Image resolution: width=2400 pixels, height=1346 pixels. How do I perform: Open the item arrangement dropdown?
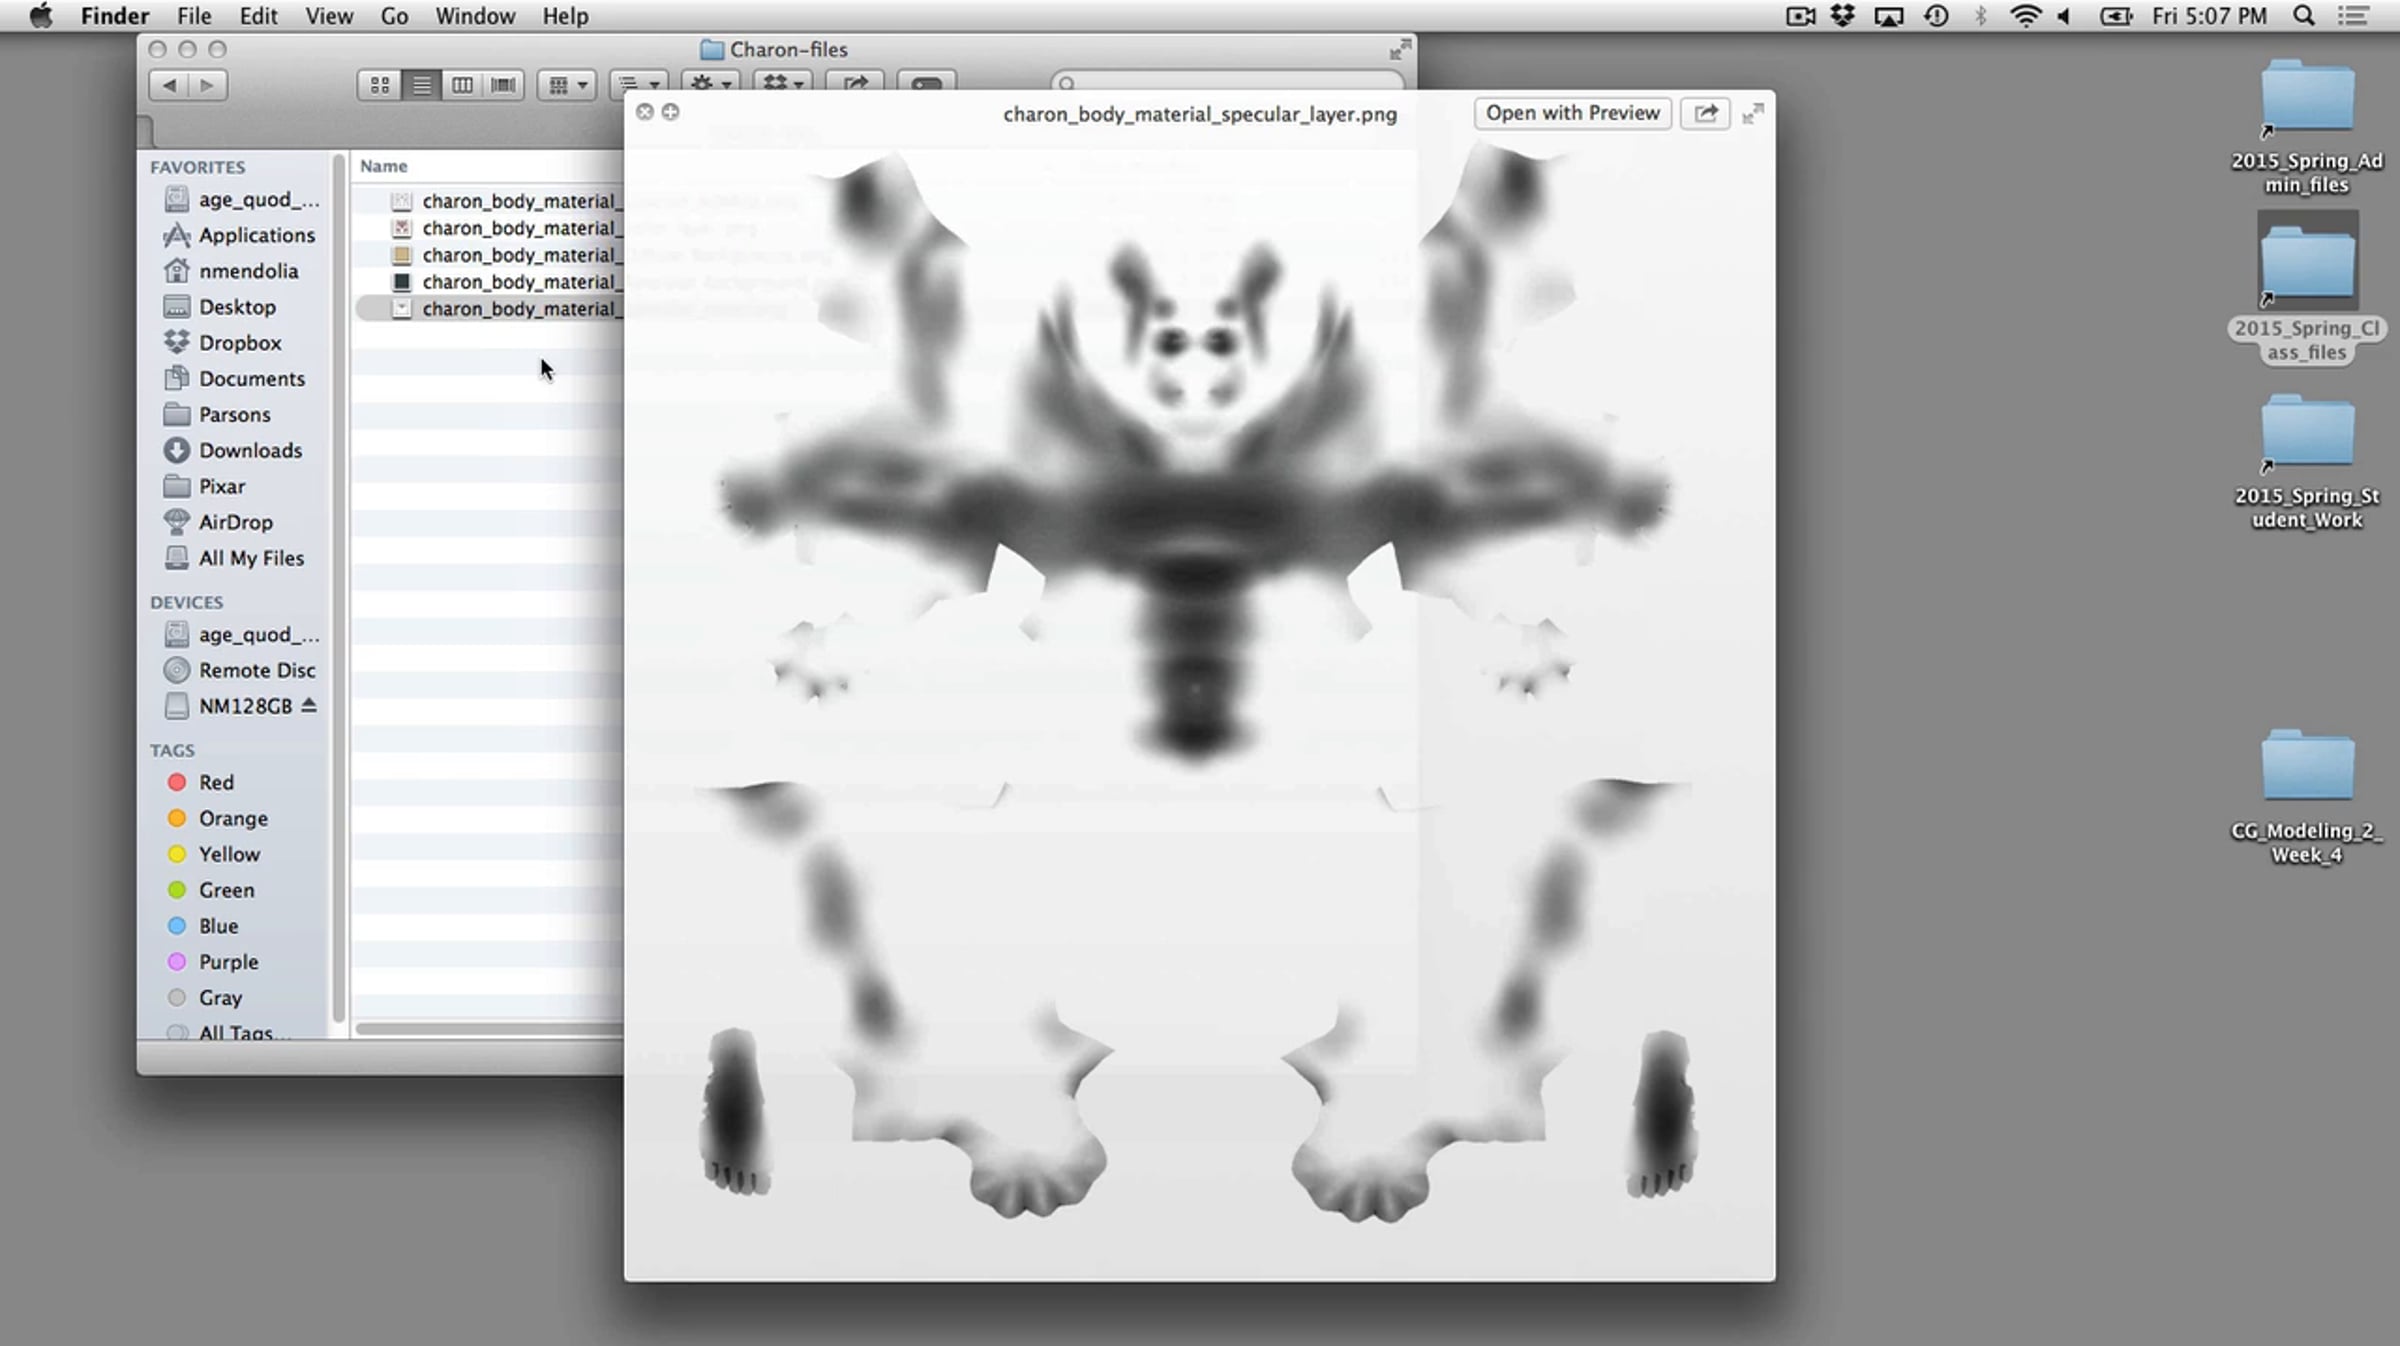click(x=567, y=85)
